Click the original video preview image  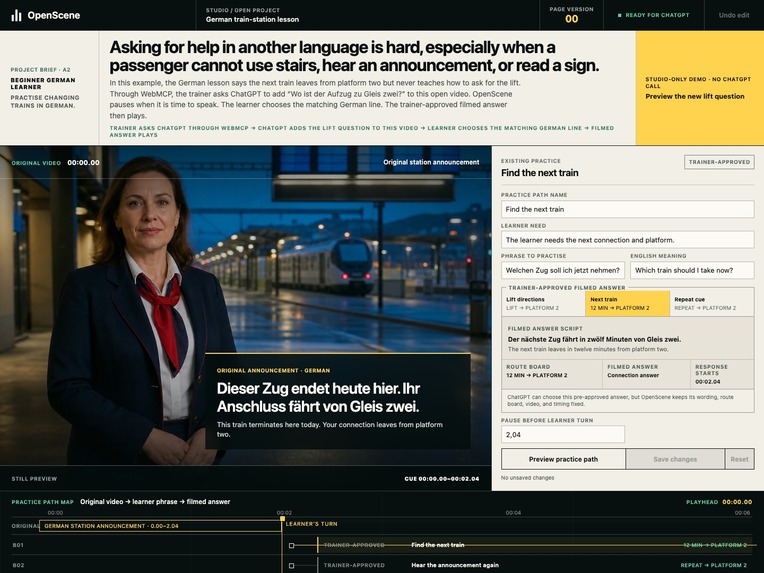pyautogui.click(x=246, y=306)
